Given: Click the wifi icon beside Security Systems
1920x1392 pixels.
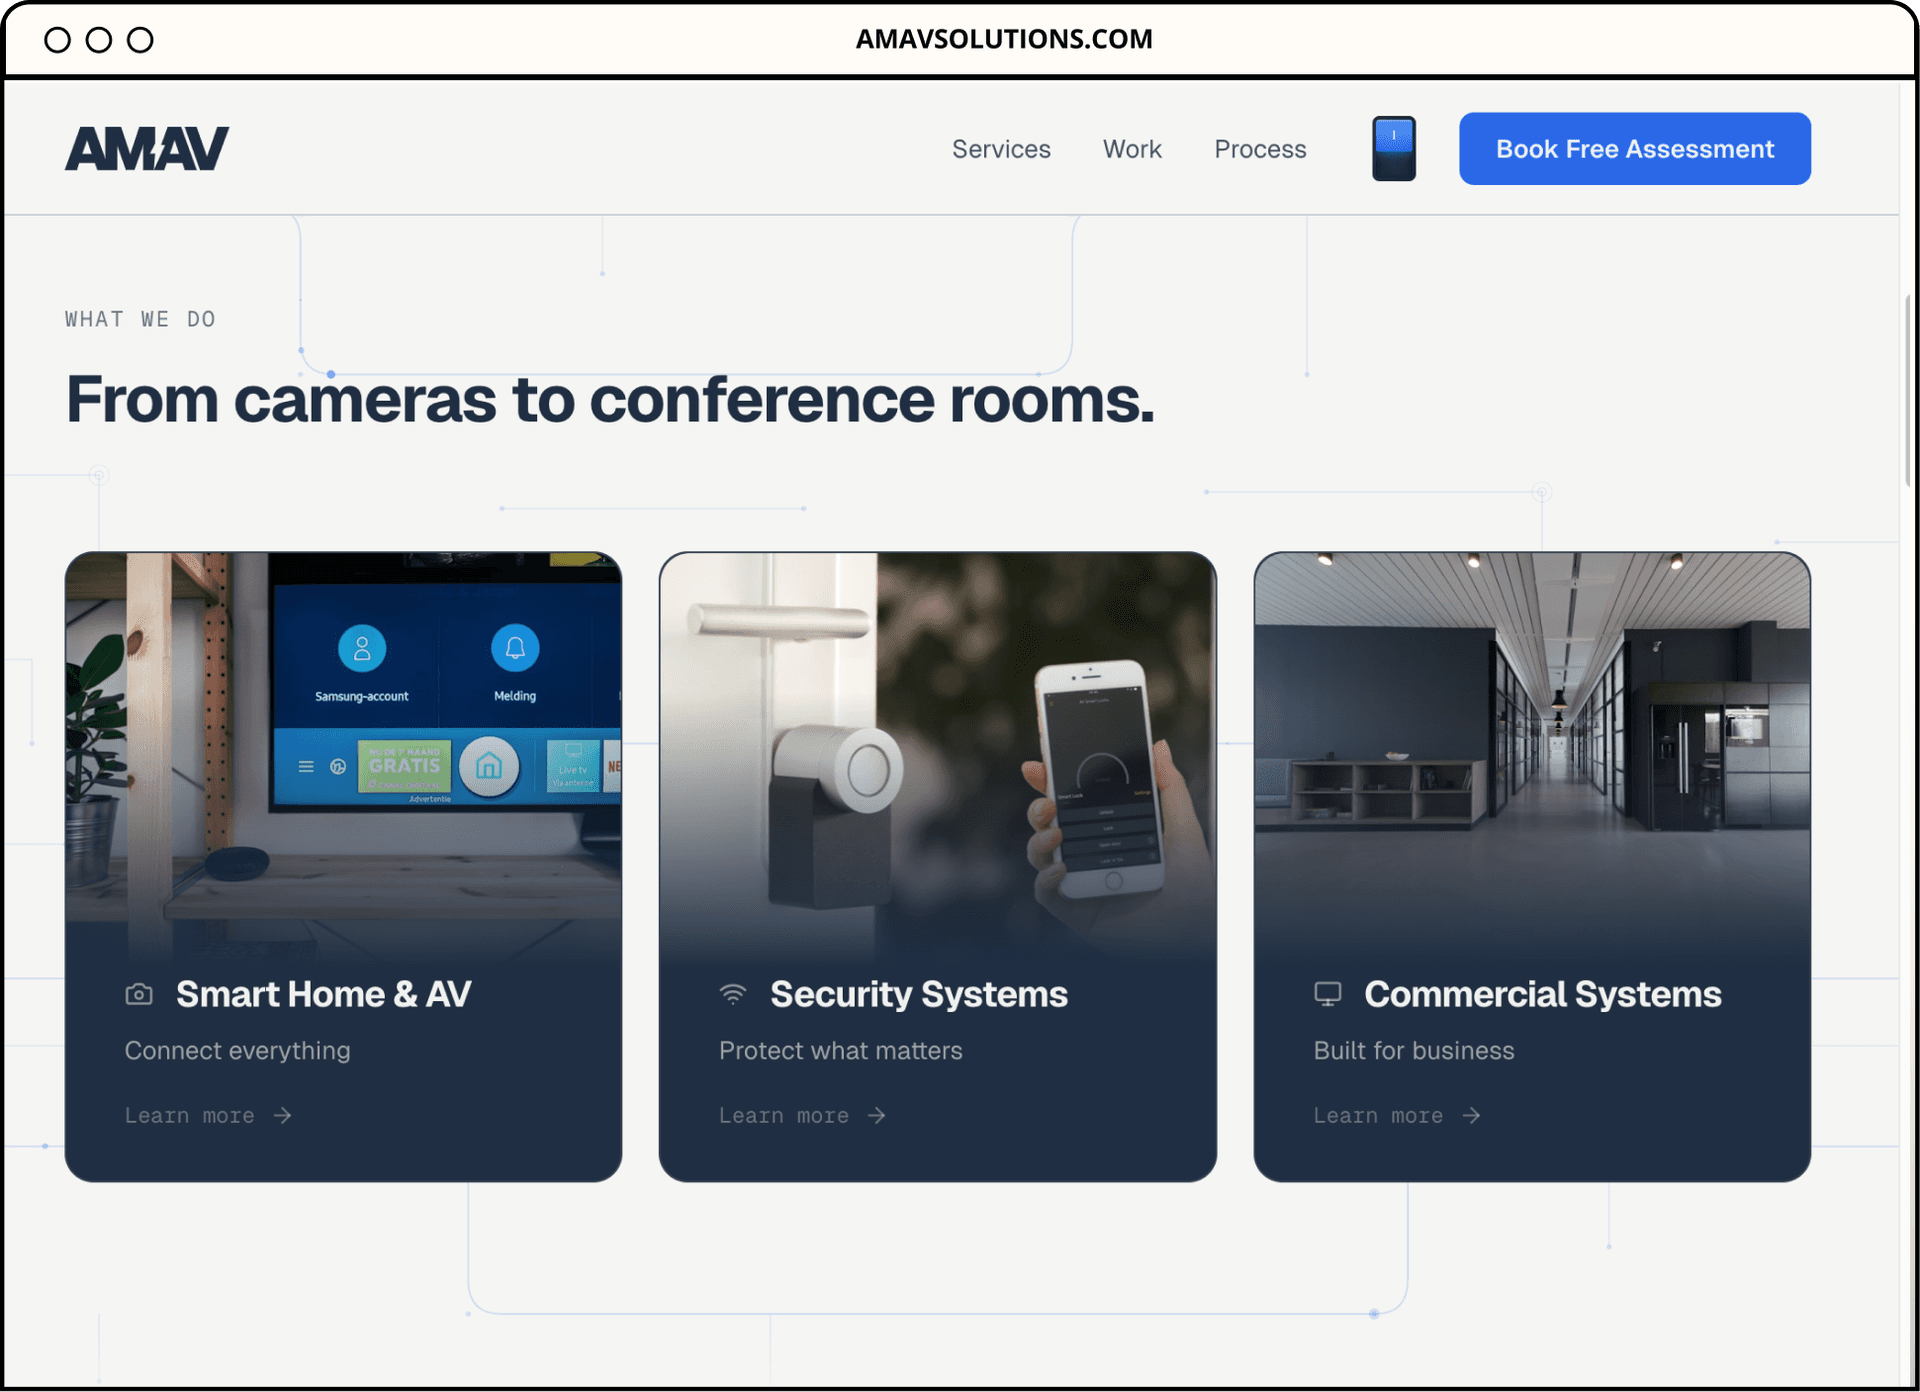Looking at the screenshot, I should tap(733, 994).
